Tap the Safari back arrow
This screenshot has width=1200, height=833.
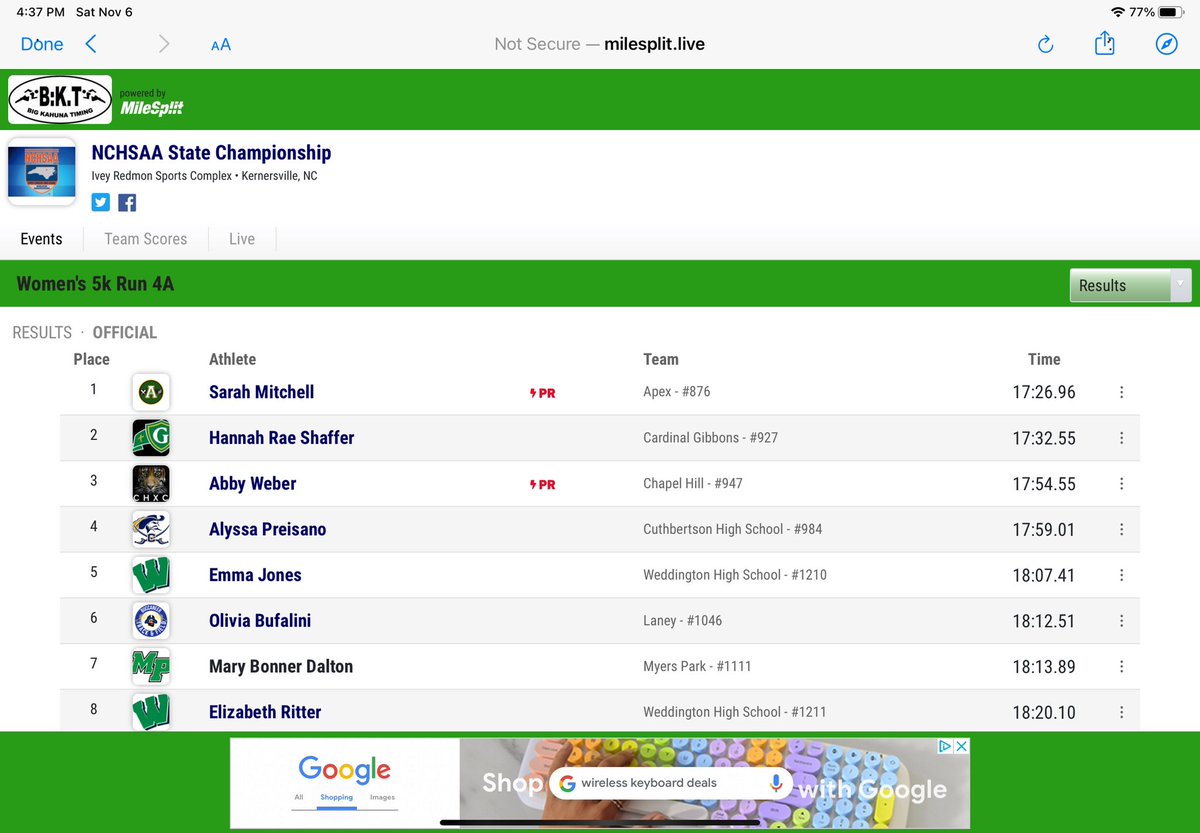pos(91,44)
